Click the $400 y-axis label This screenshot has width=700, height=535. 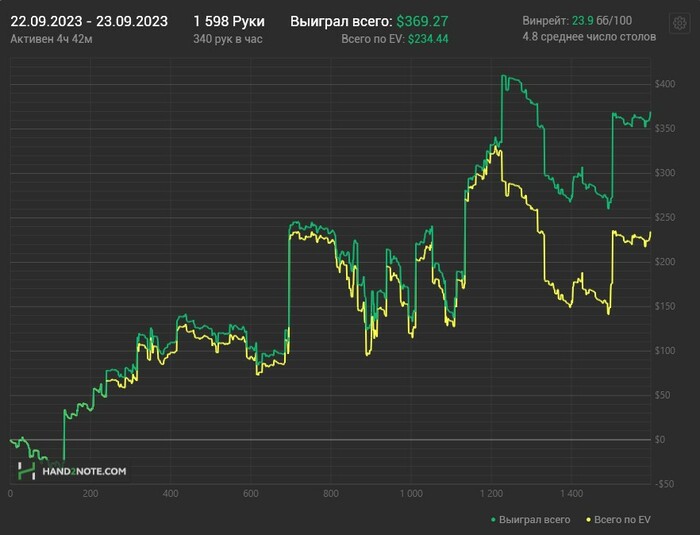(x=665, y=84)
